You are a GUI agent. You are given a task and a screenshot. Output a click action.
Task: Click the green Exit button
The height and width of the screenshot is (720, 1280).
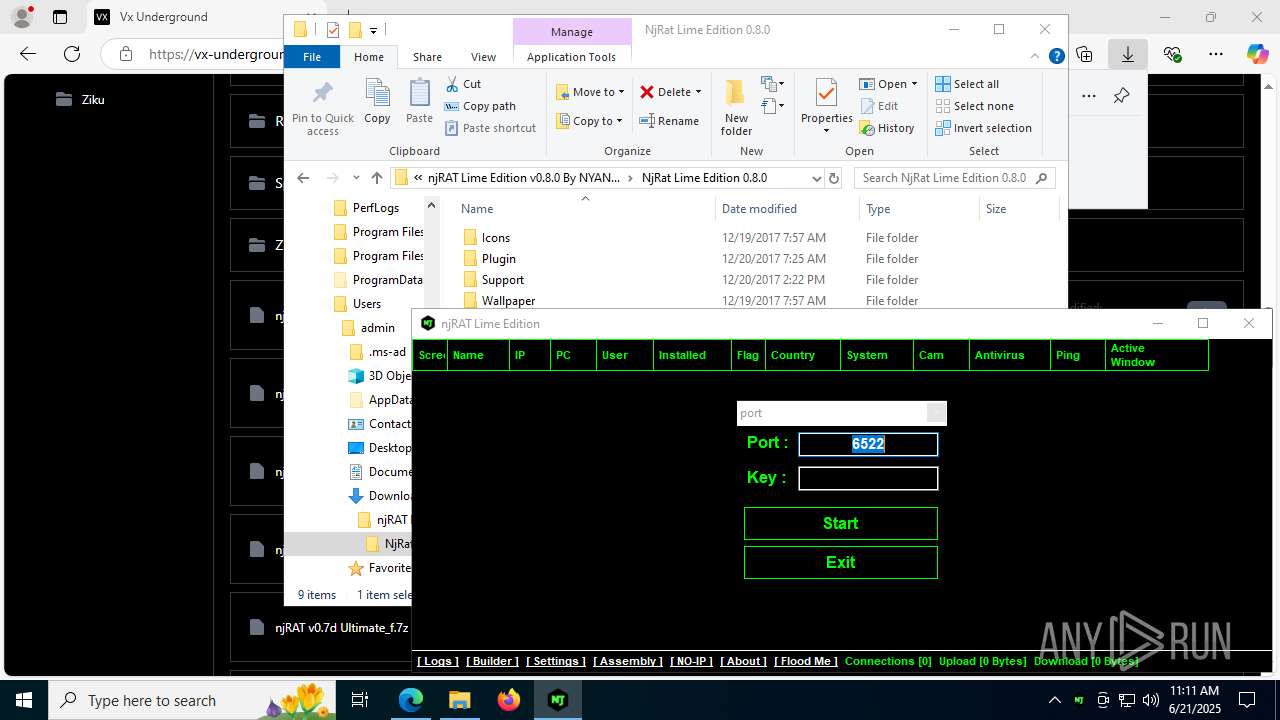coord(840,562)
